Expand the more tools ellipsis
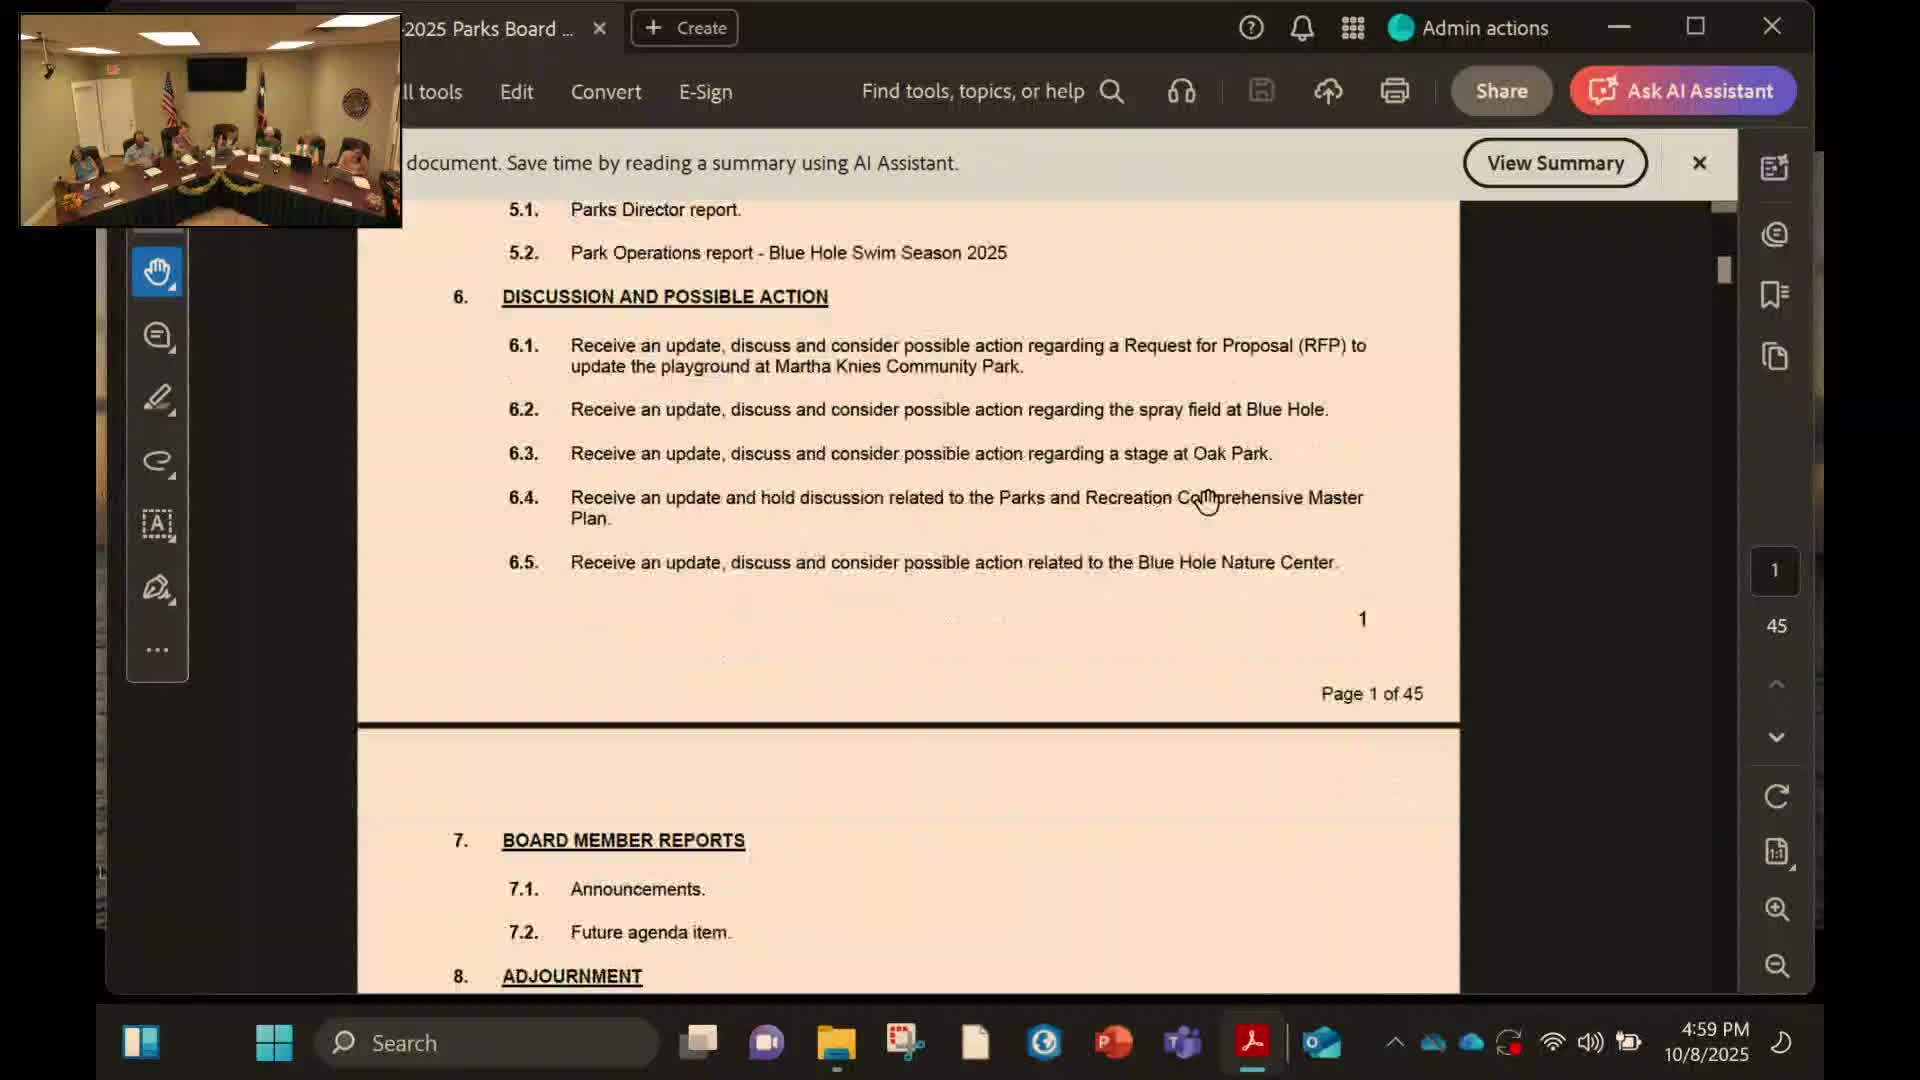 (x=157, y=650)
